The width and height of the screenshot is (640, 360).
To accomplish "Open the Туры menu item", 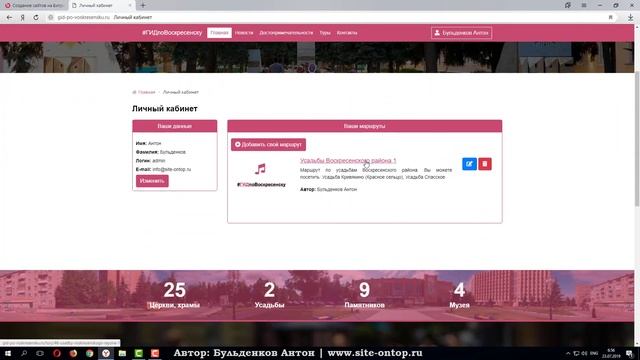I will point(325,33).
